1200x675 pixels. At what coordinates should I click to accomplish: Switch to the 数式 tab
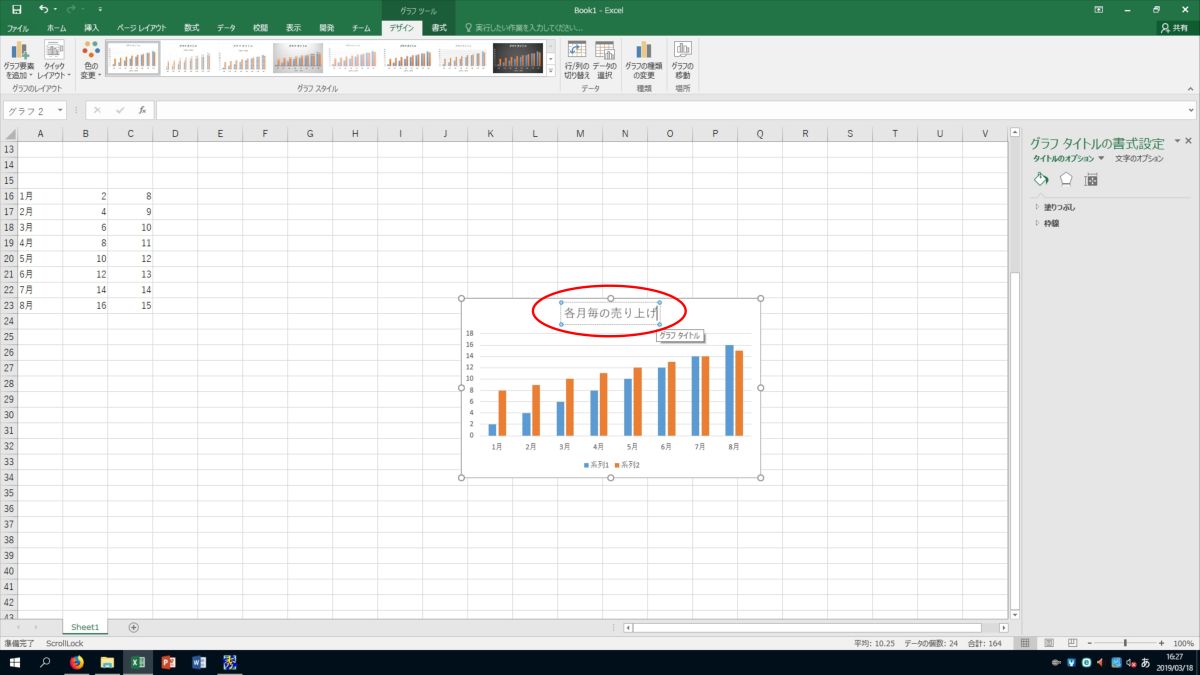(191, 28)
